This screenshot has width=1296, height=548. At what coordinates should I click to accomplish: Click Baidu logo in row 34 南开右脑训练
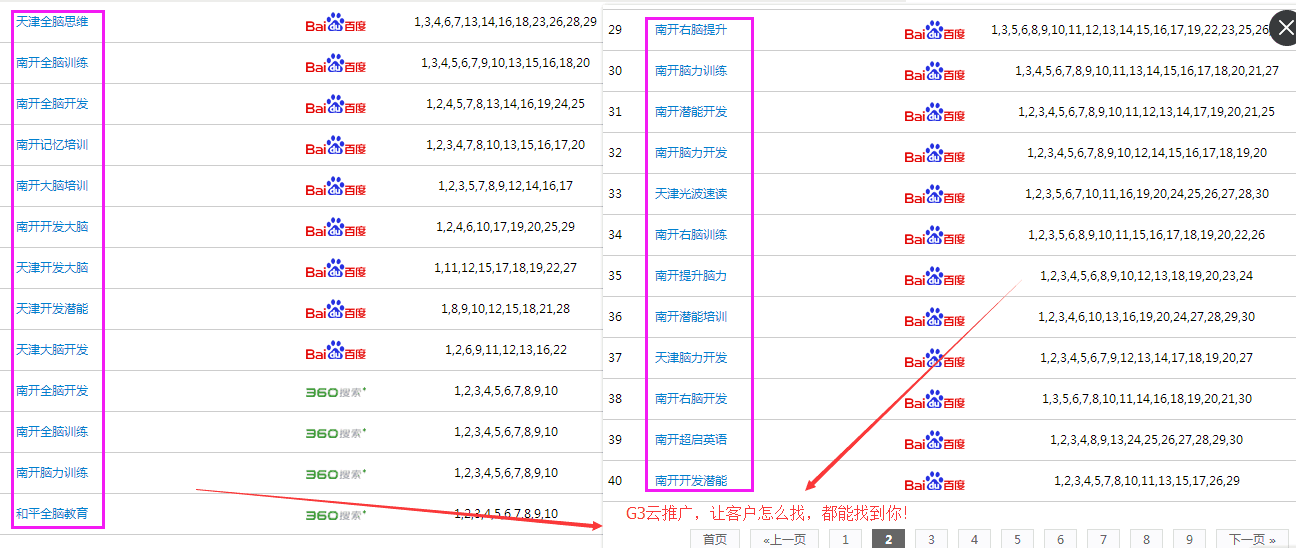click(935, 236)
